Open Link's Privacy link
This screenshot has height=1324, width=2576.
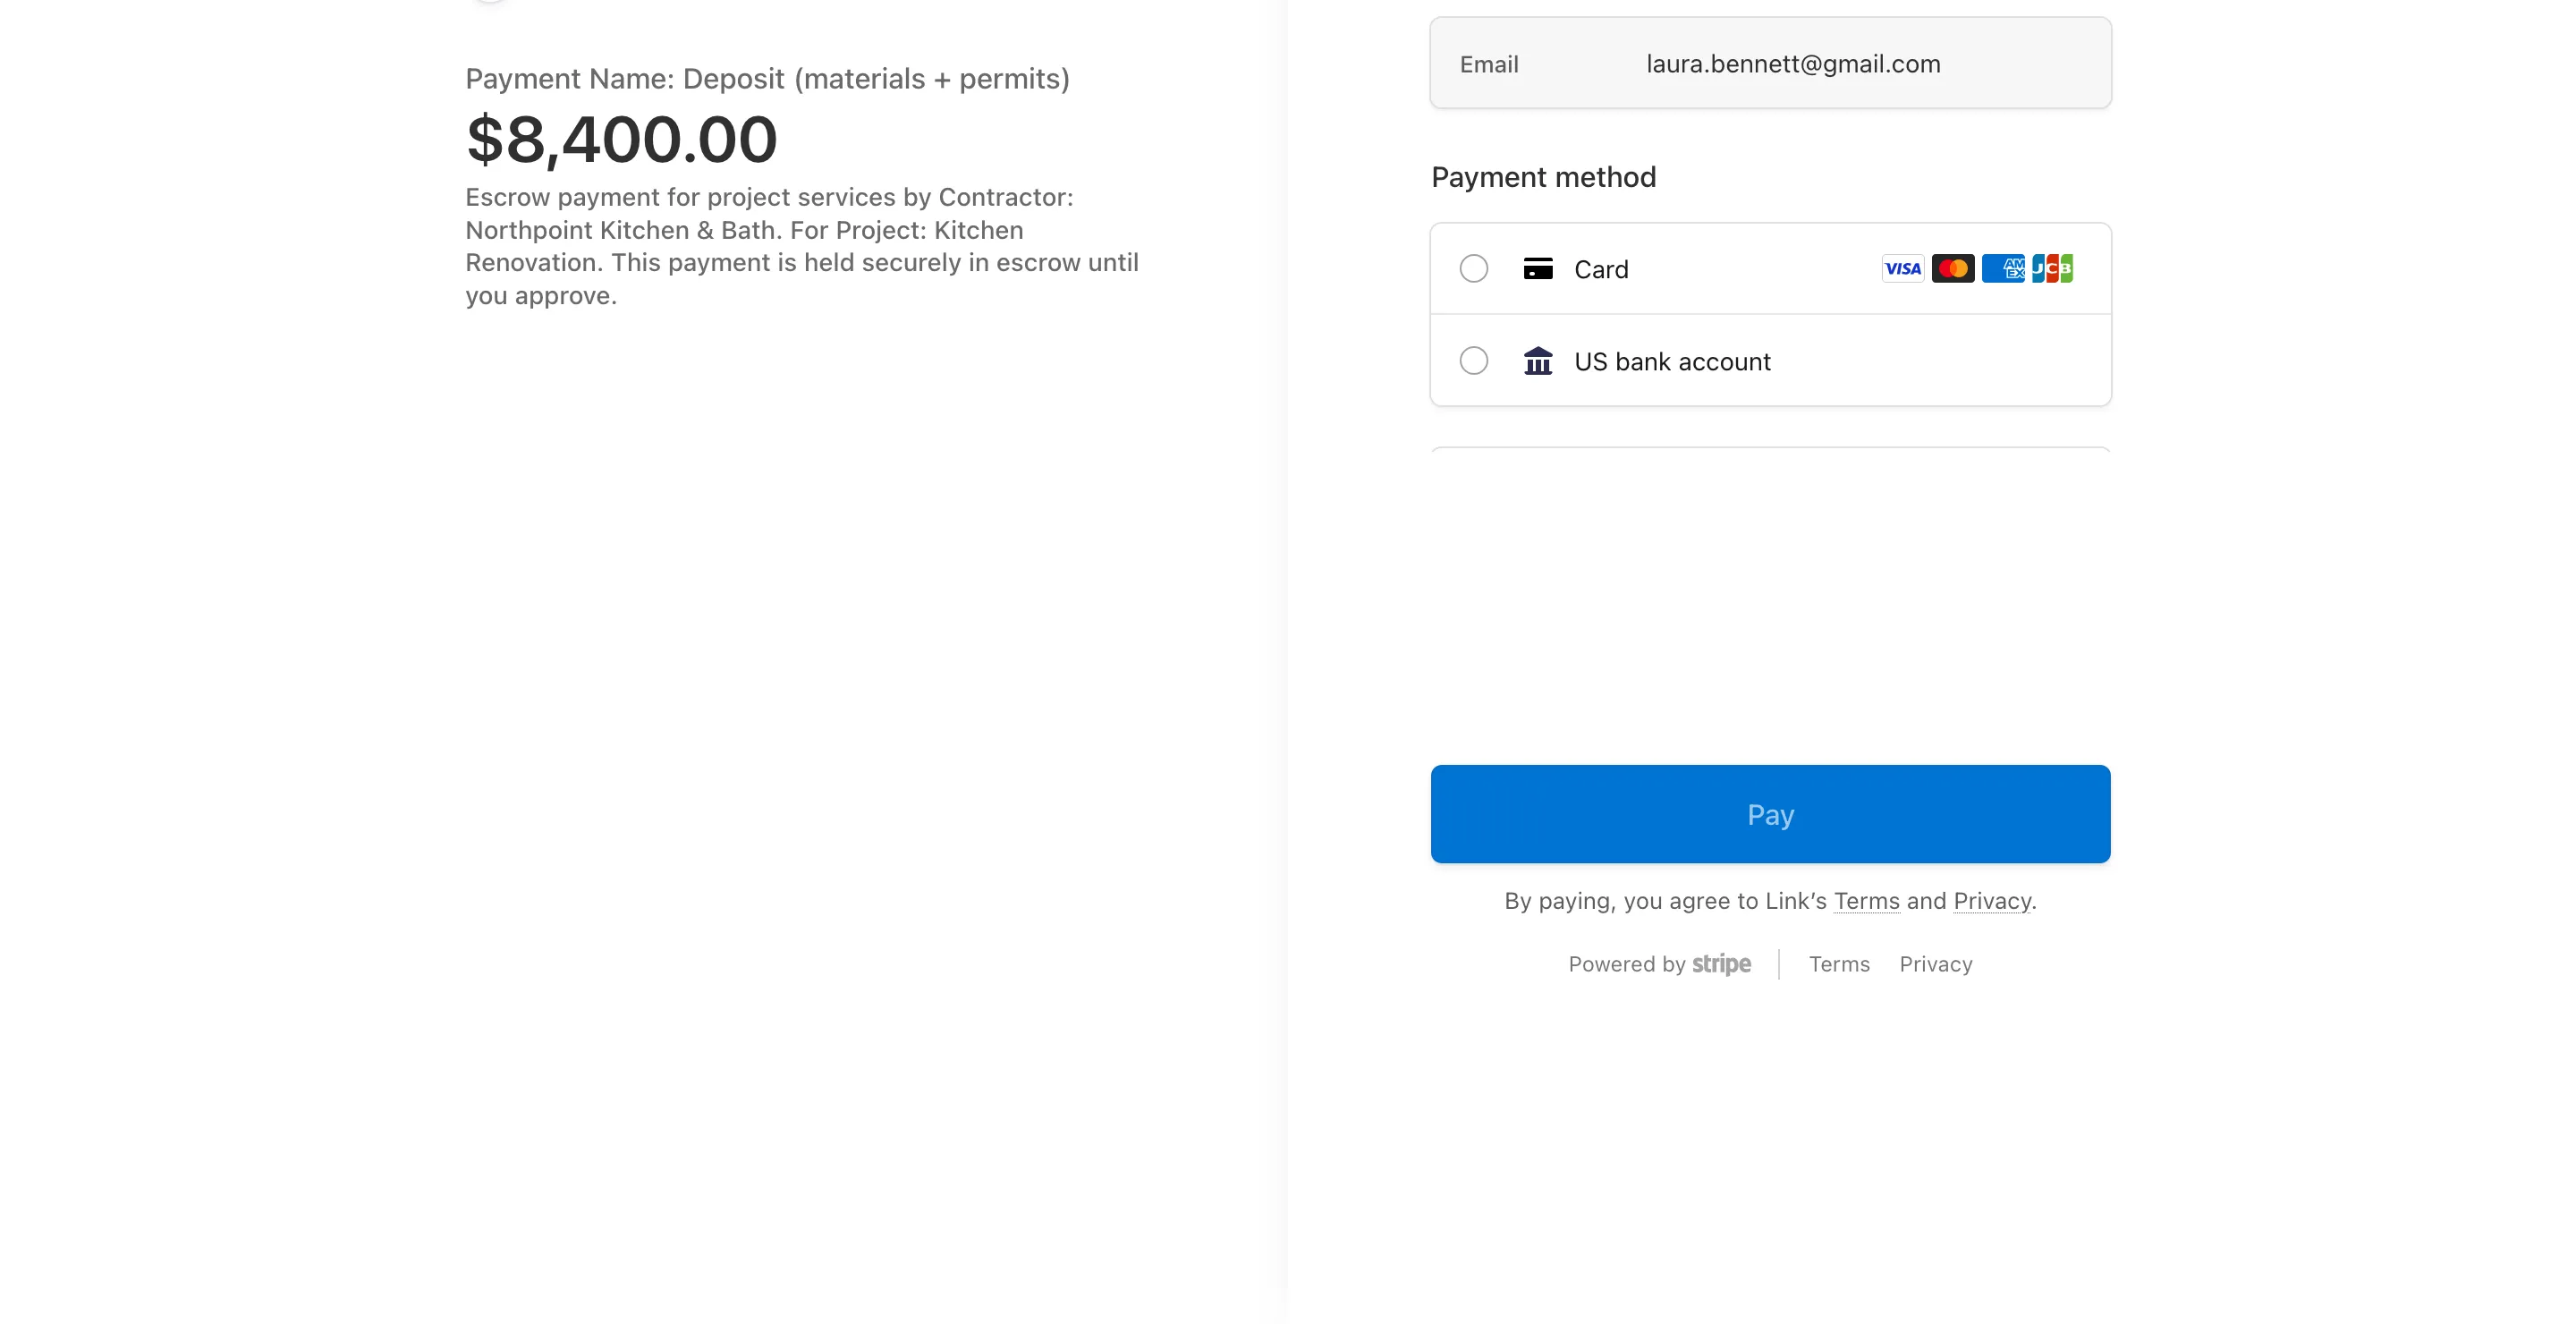tap(1992, 901)
